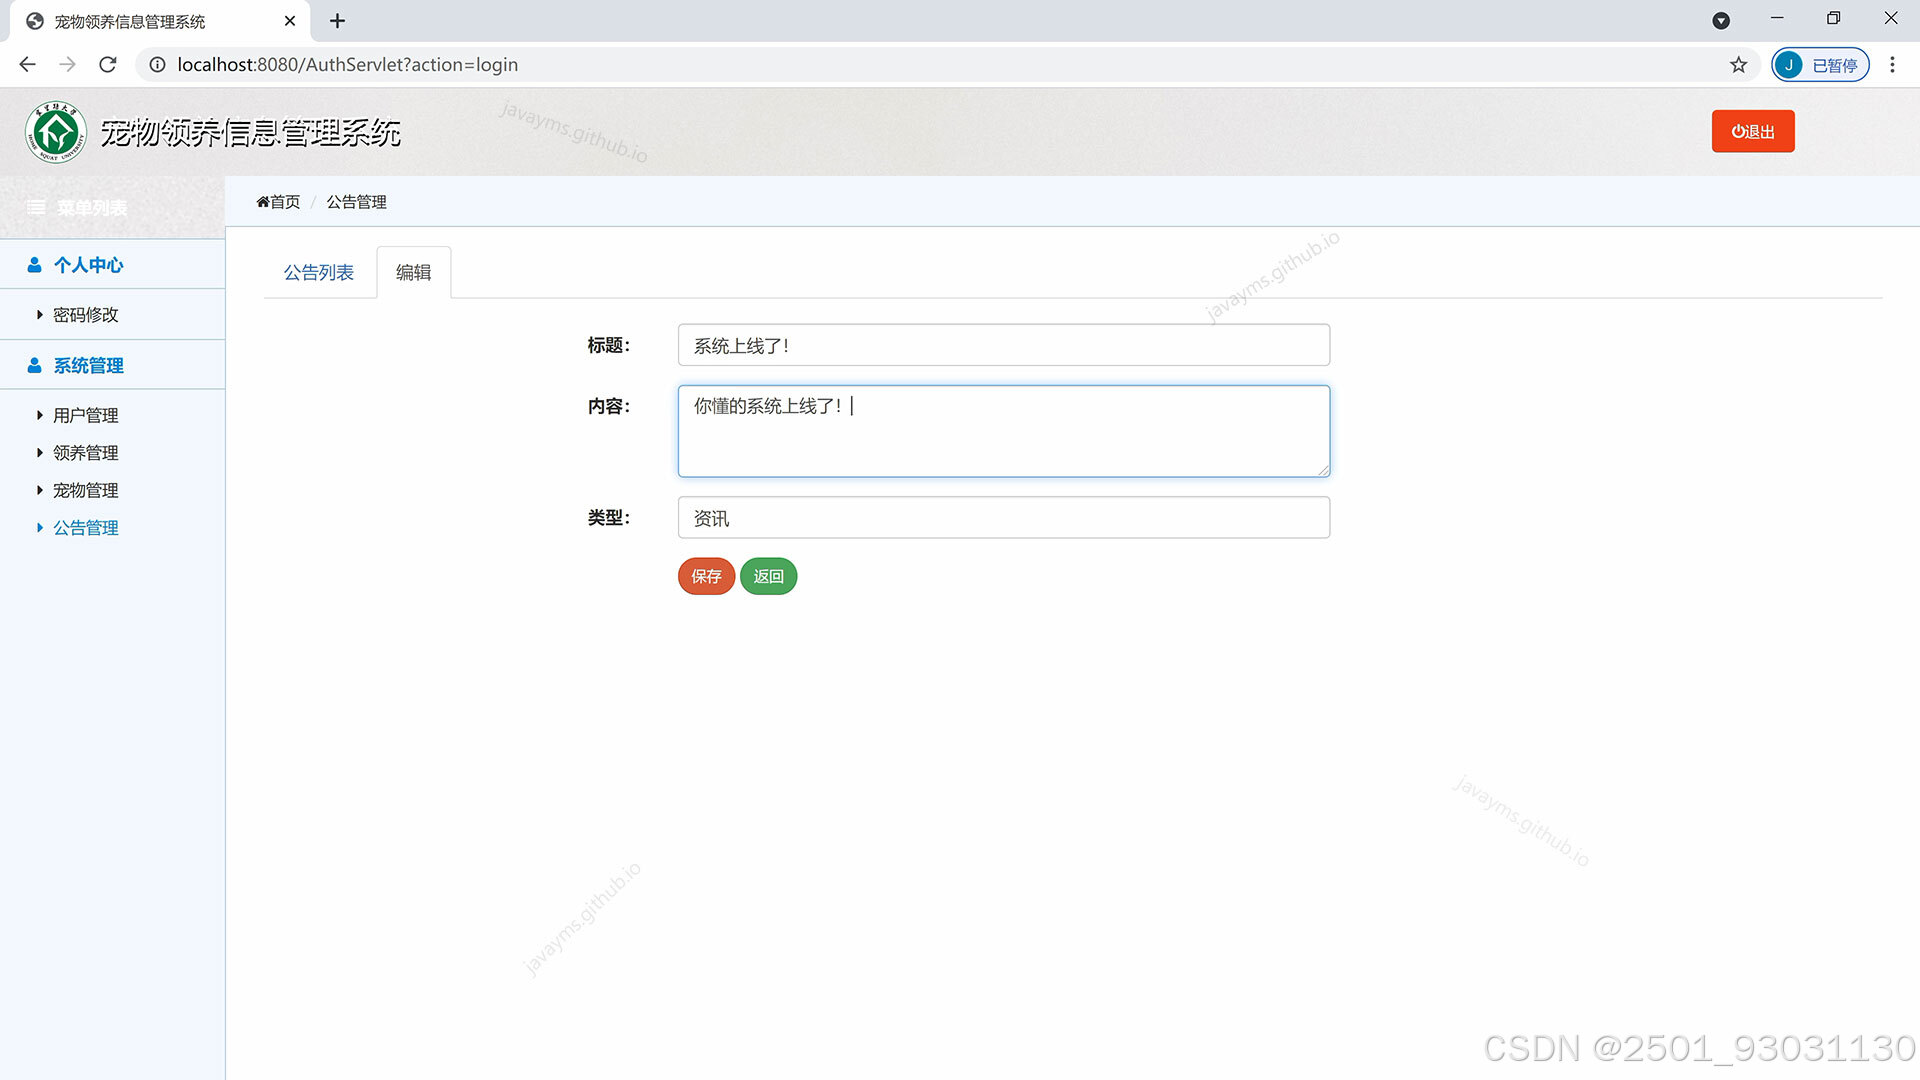Image resolution: width=1920 pixels, height=1080 pixels.
Task: Close the 宠物领养信息管理系统 browser tab
Action: (x=290, y=21)
